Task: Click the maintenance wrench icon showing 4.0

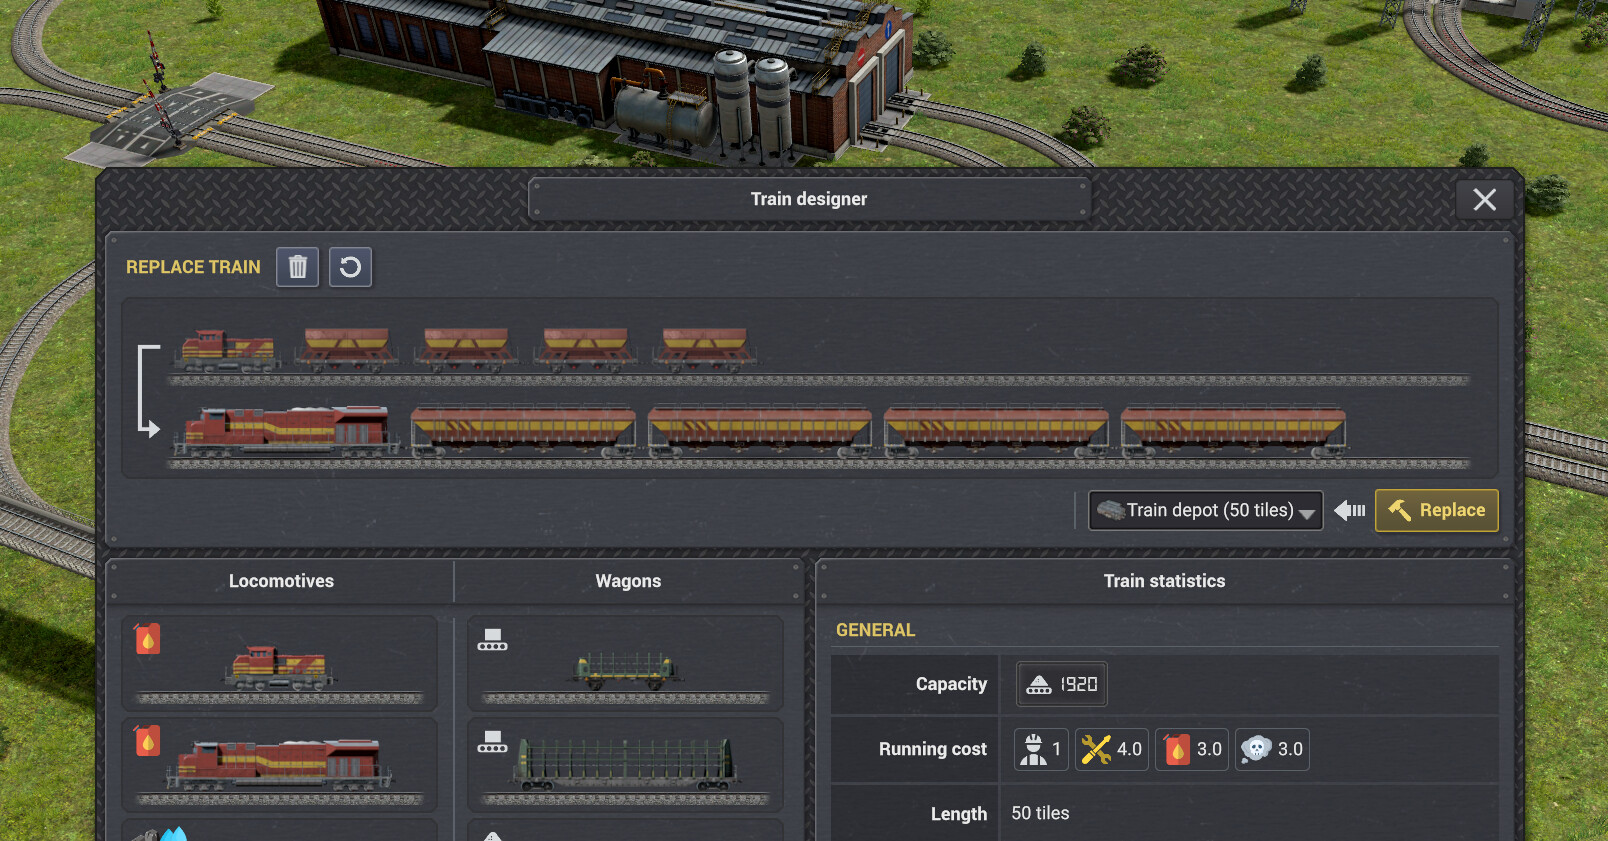Action: (x=1111, y=749)
